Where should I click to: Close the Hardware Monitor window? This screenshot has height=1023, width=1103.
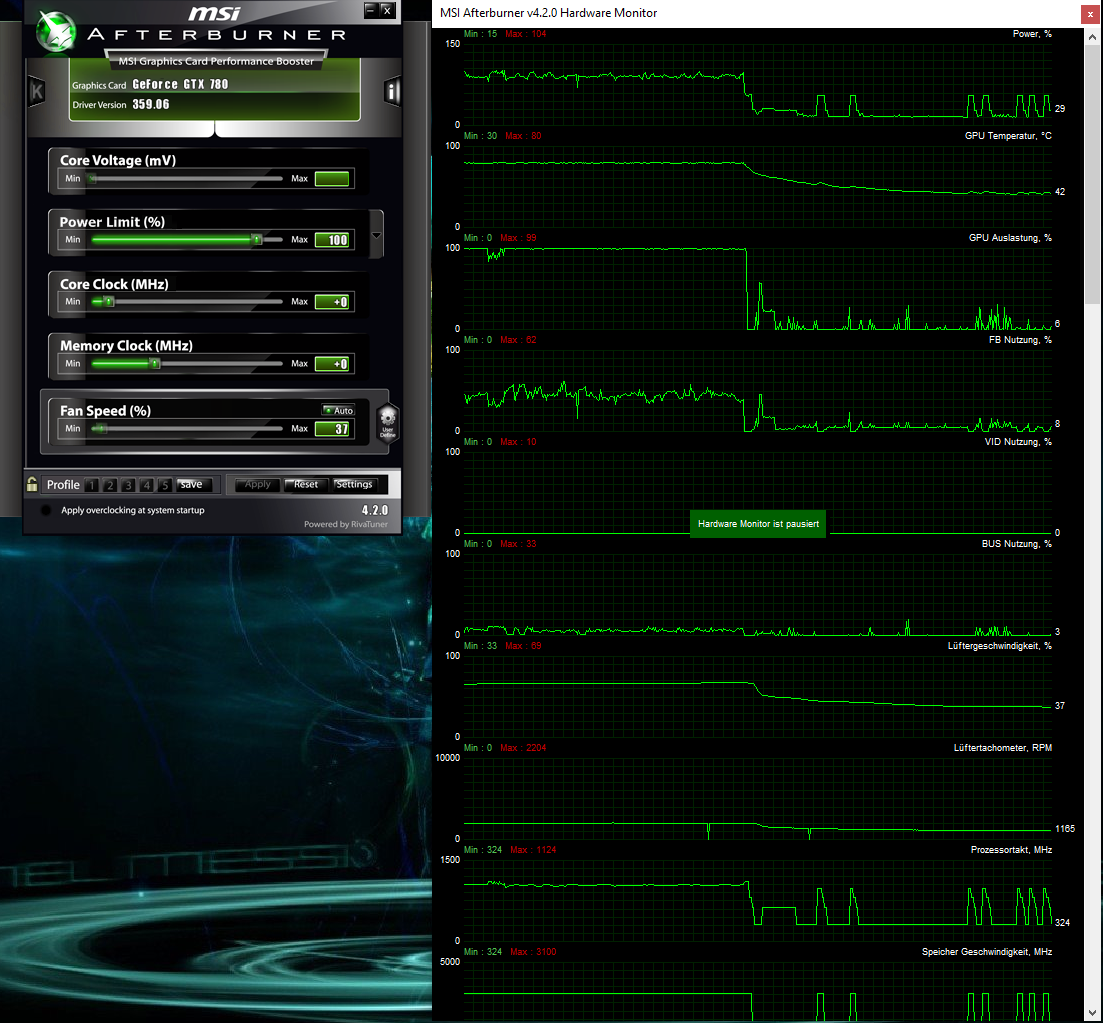click(x=1090, y=13)
